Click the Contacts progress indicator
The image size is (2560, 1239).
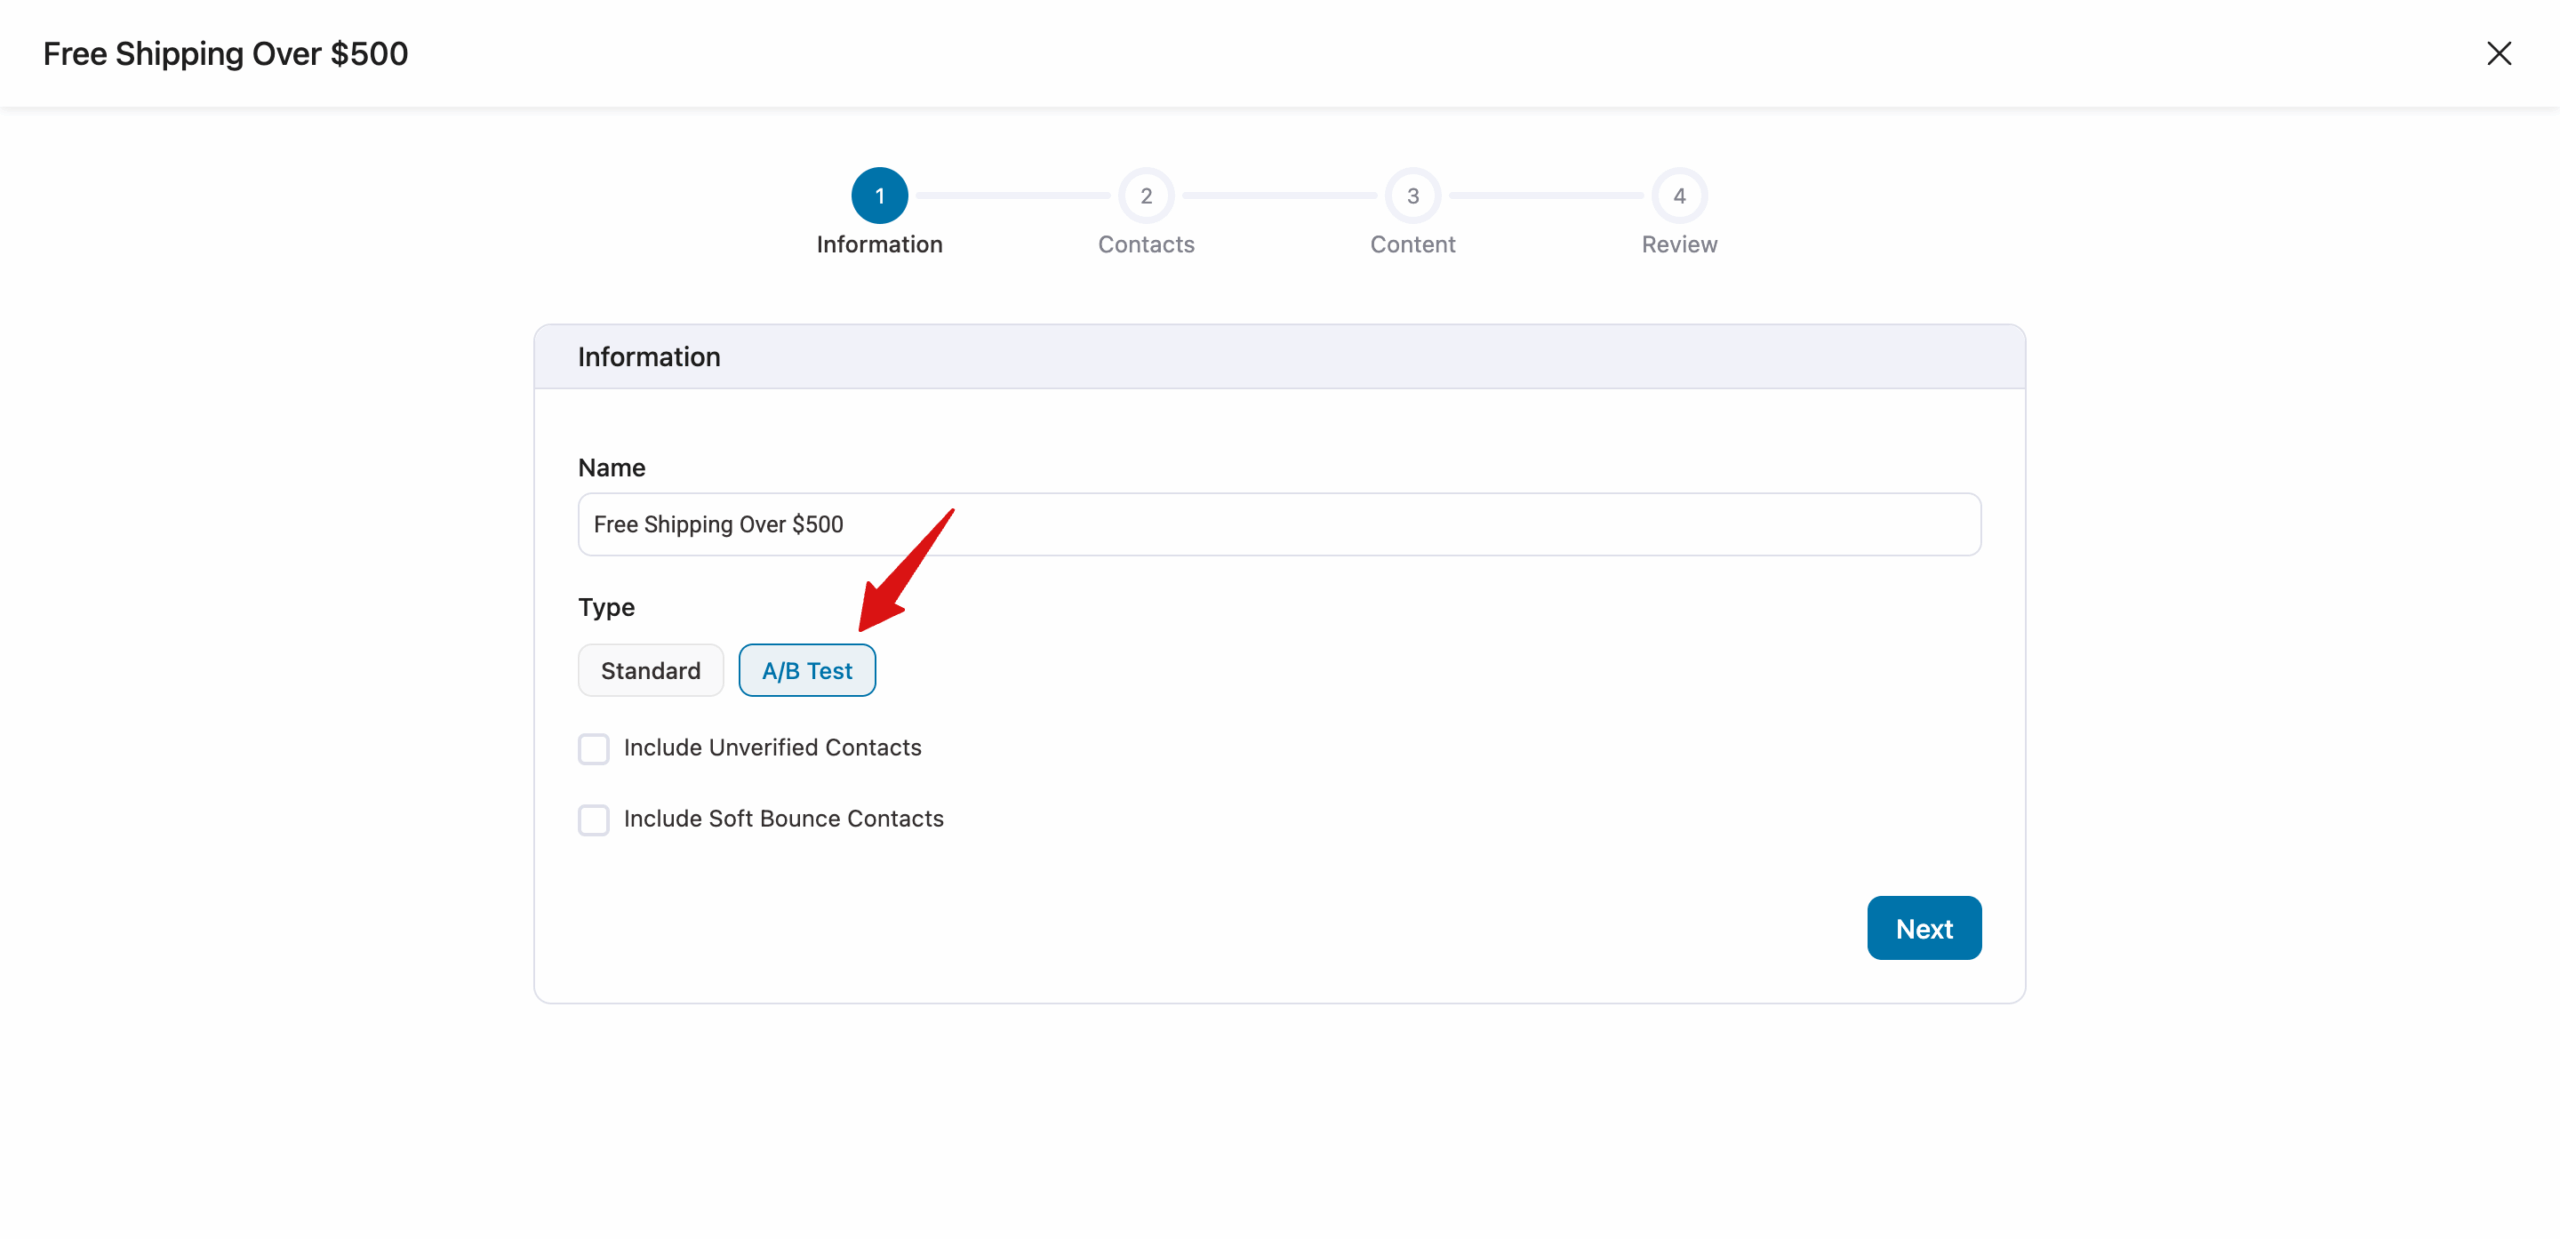pos(1146,195)
